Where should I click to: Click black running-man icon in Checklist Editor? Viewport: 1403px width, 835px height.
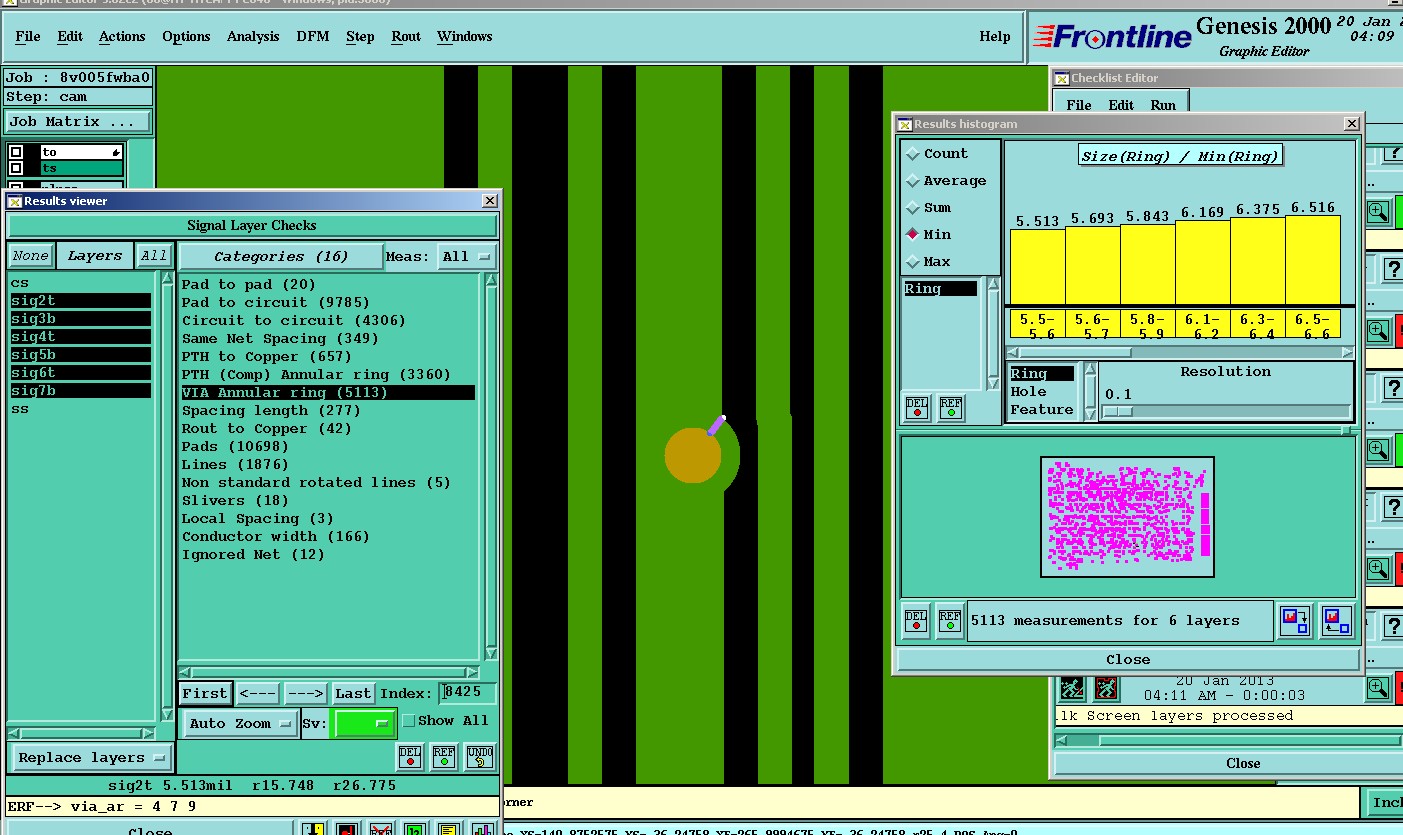pyautogui.click(x=1072, y=687)
